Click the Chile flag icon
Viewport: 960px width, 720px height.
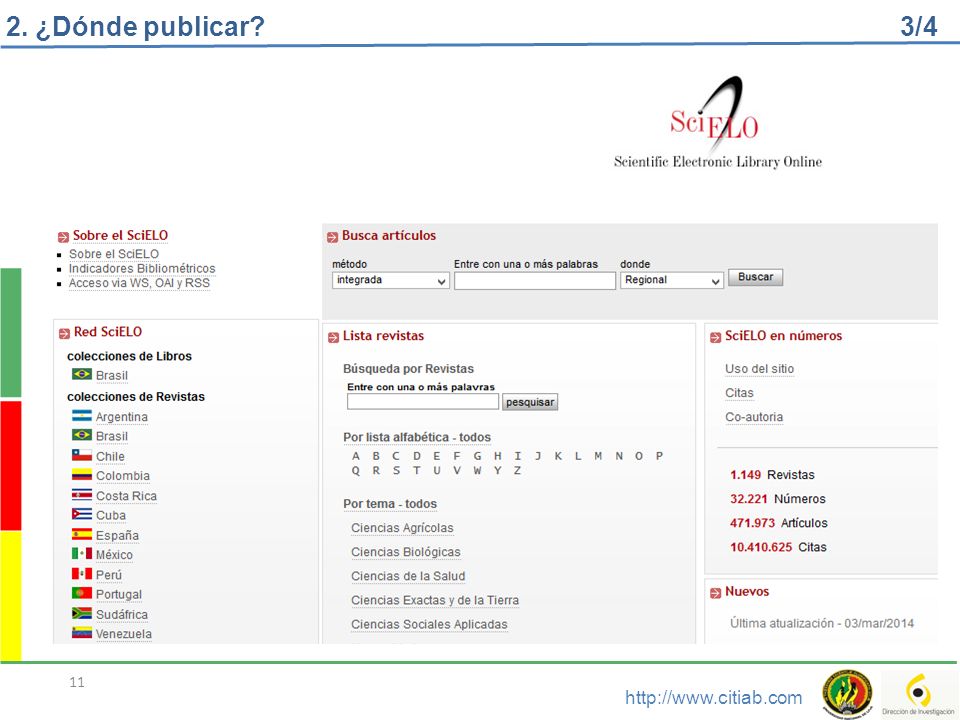(x=81, y=456)
